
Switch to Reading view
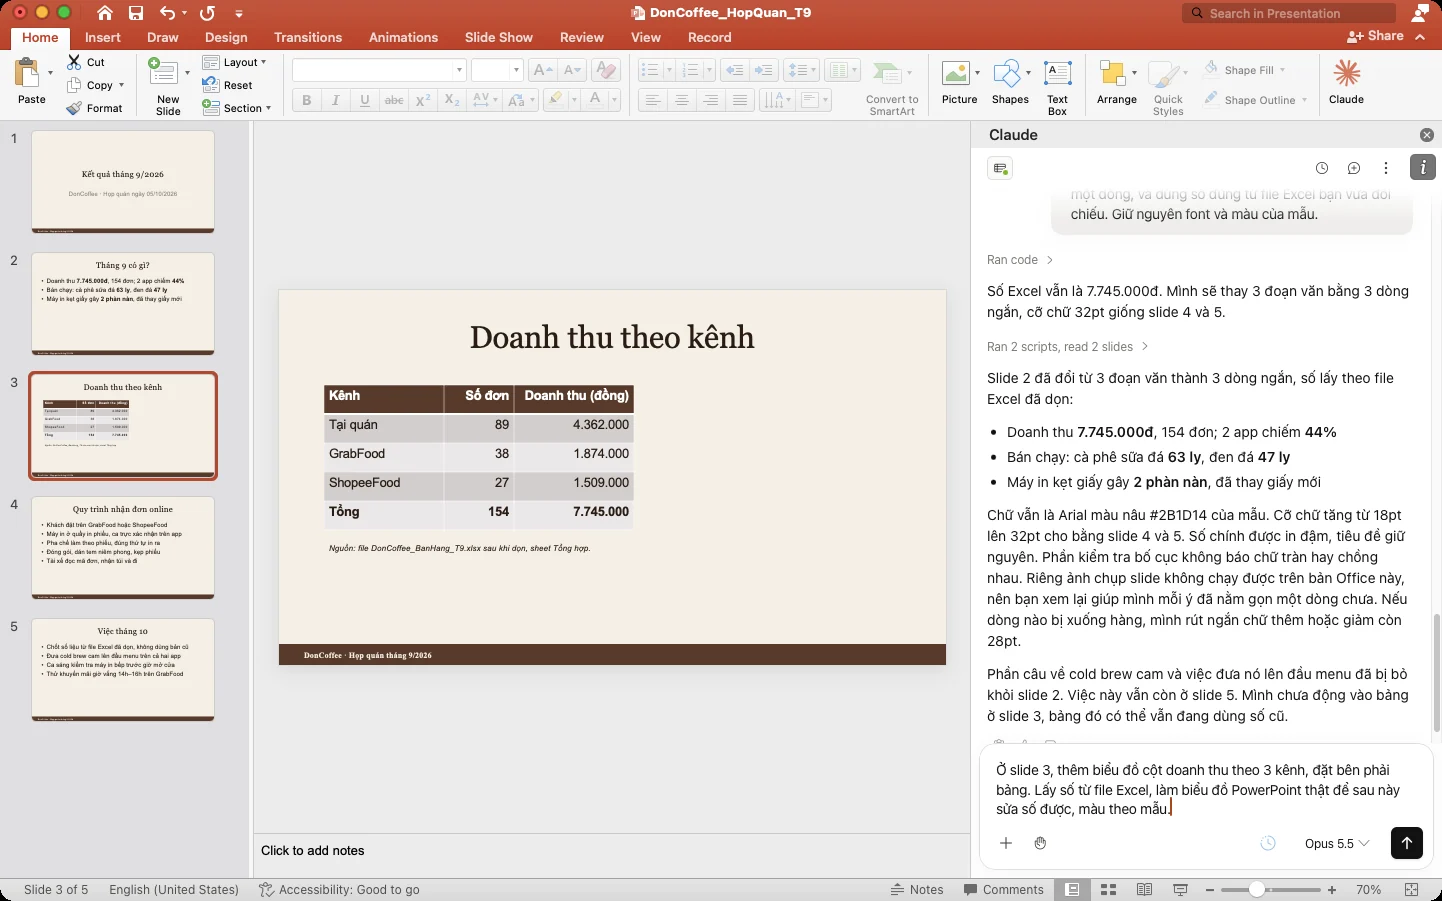1144,890
